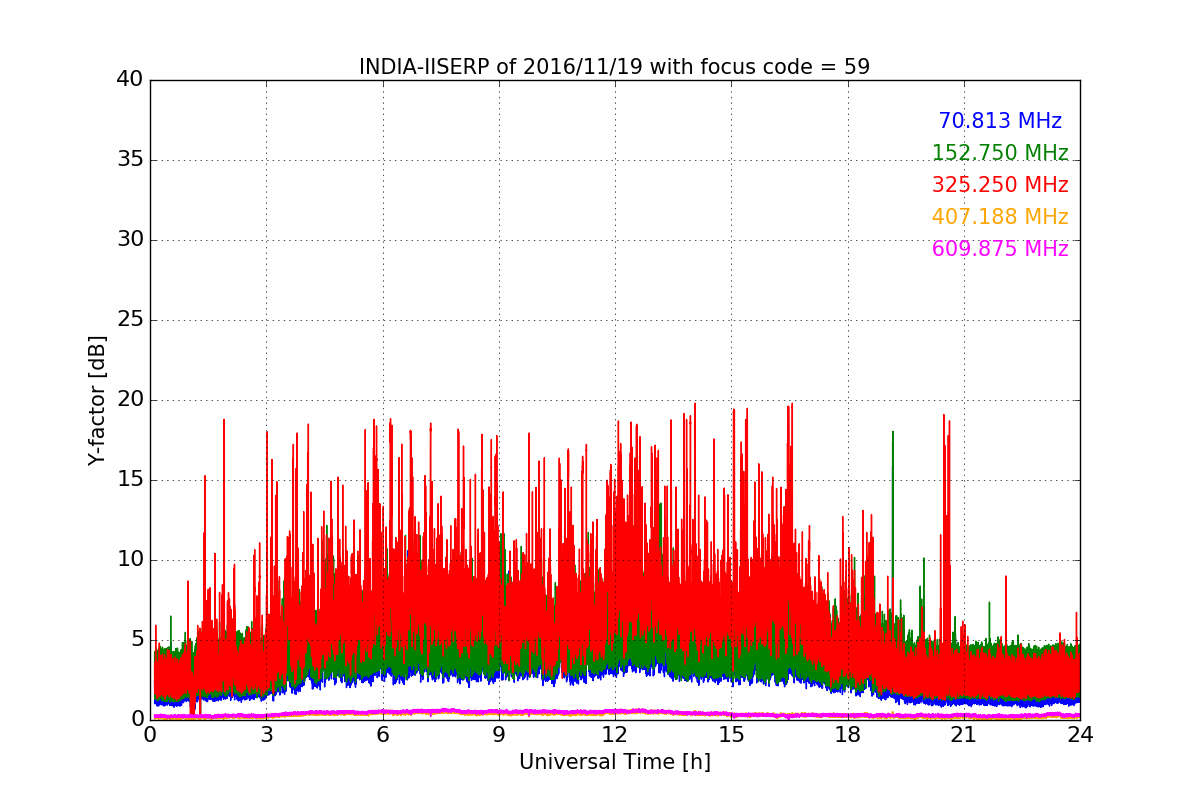1200x800 pixels.
Task: Select the 70.813 MHz legend label
Action: click(x=1000, y=121)
